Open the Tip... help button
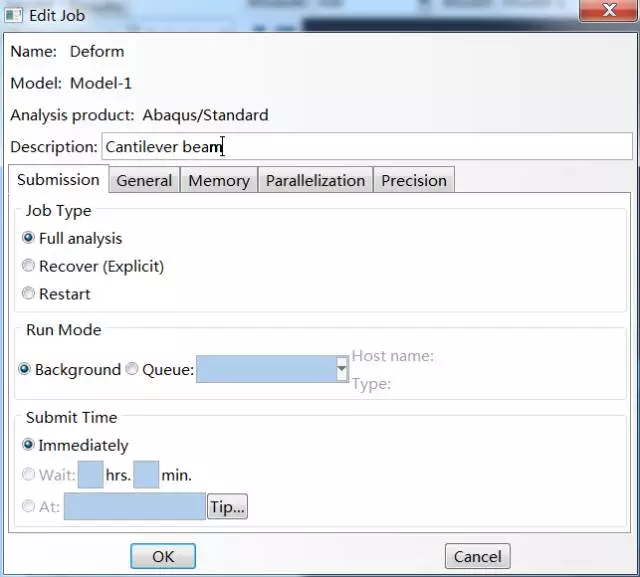This screenshot has height=577, width=640. 227,507
